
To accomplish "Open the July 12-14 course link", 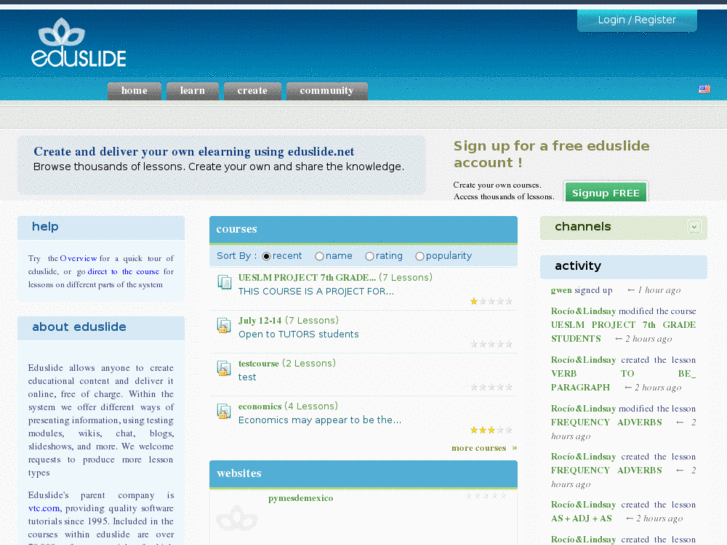I will pos(260,321).
